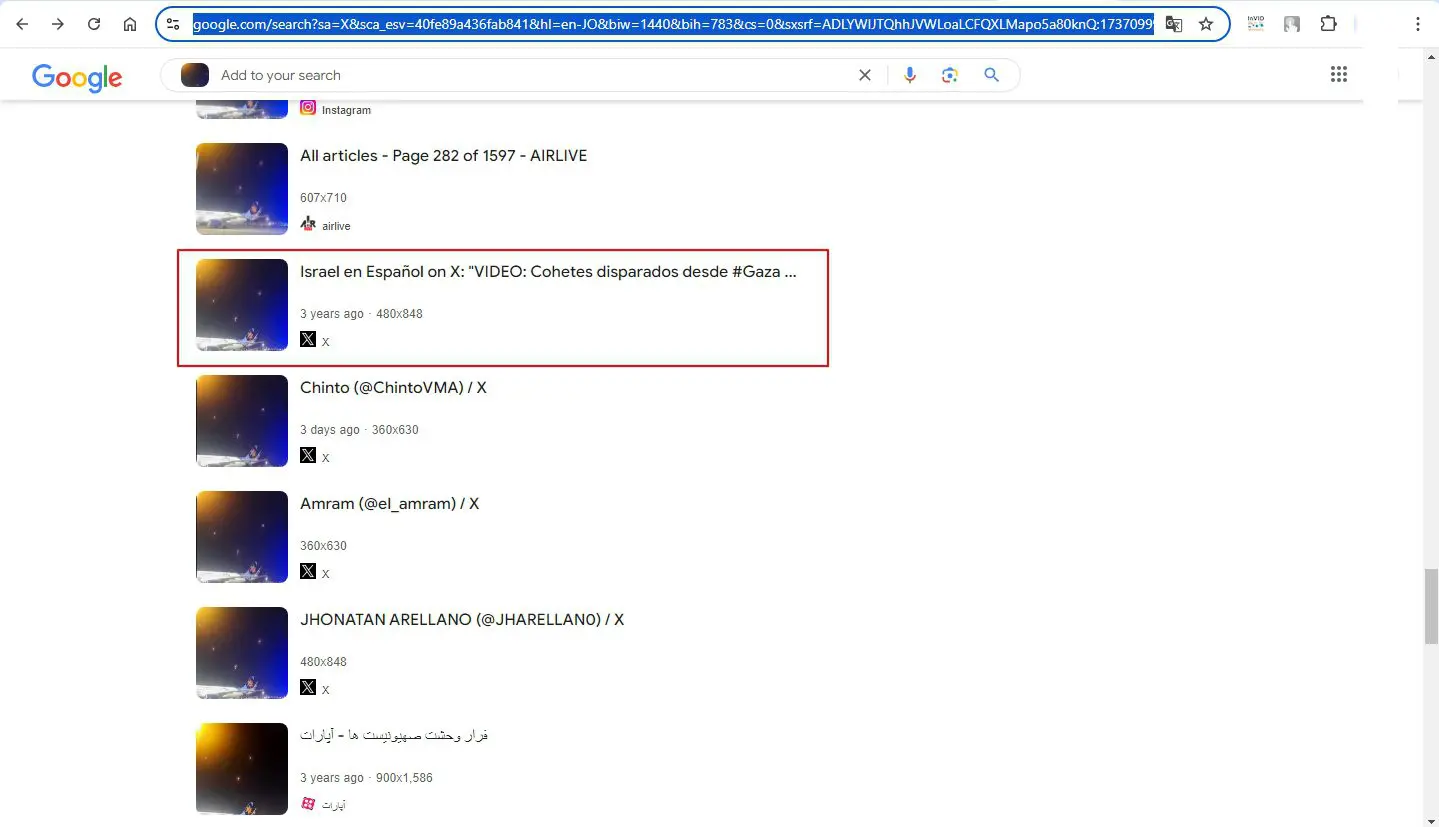1439x827 pixels.
Task: Reload the current page
Action: (94, 24)
